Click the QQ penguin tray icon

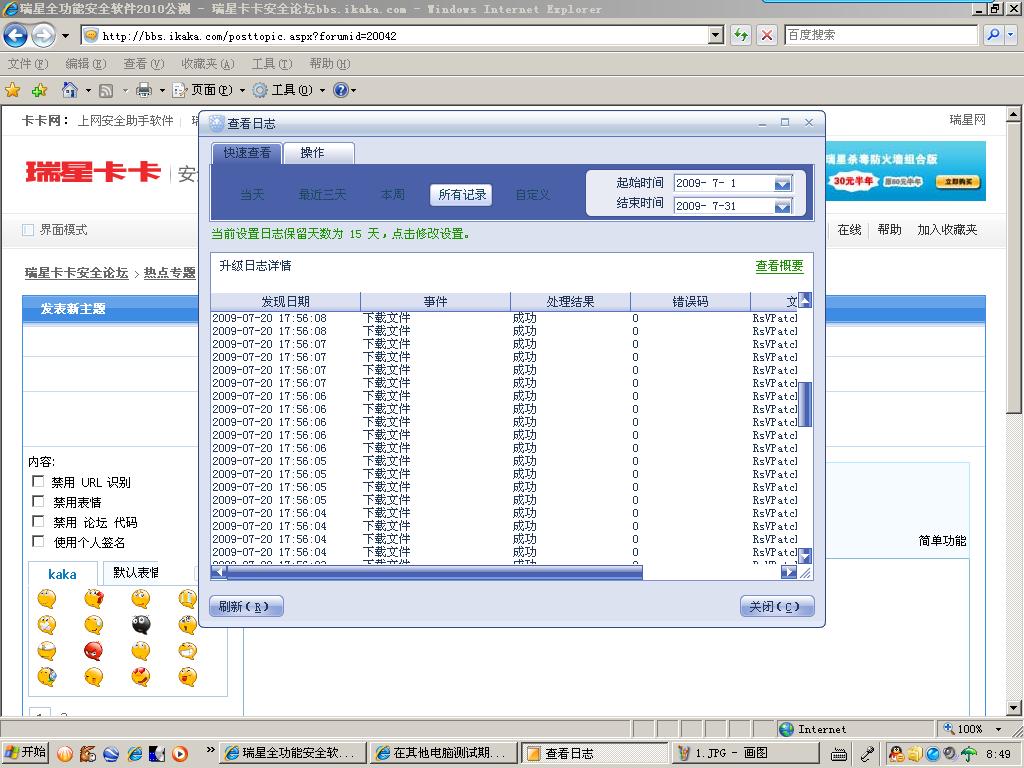click(897, 754)
